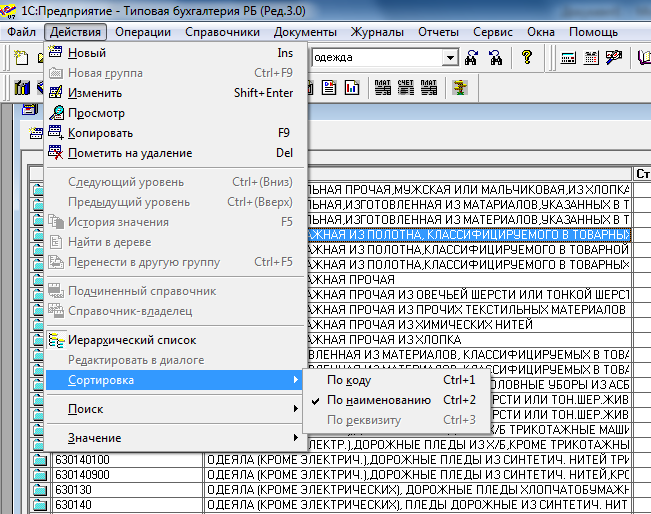The height and width of the screenshot is (514, 651).
Task: Close the open Действия menu via its title
Action: coord(75,32)
